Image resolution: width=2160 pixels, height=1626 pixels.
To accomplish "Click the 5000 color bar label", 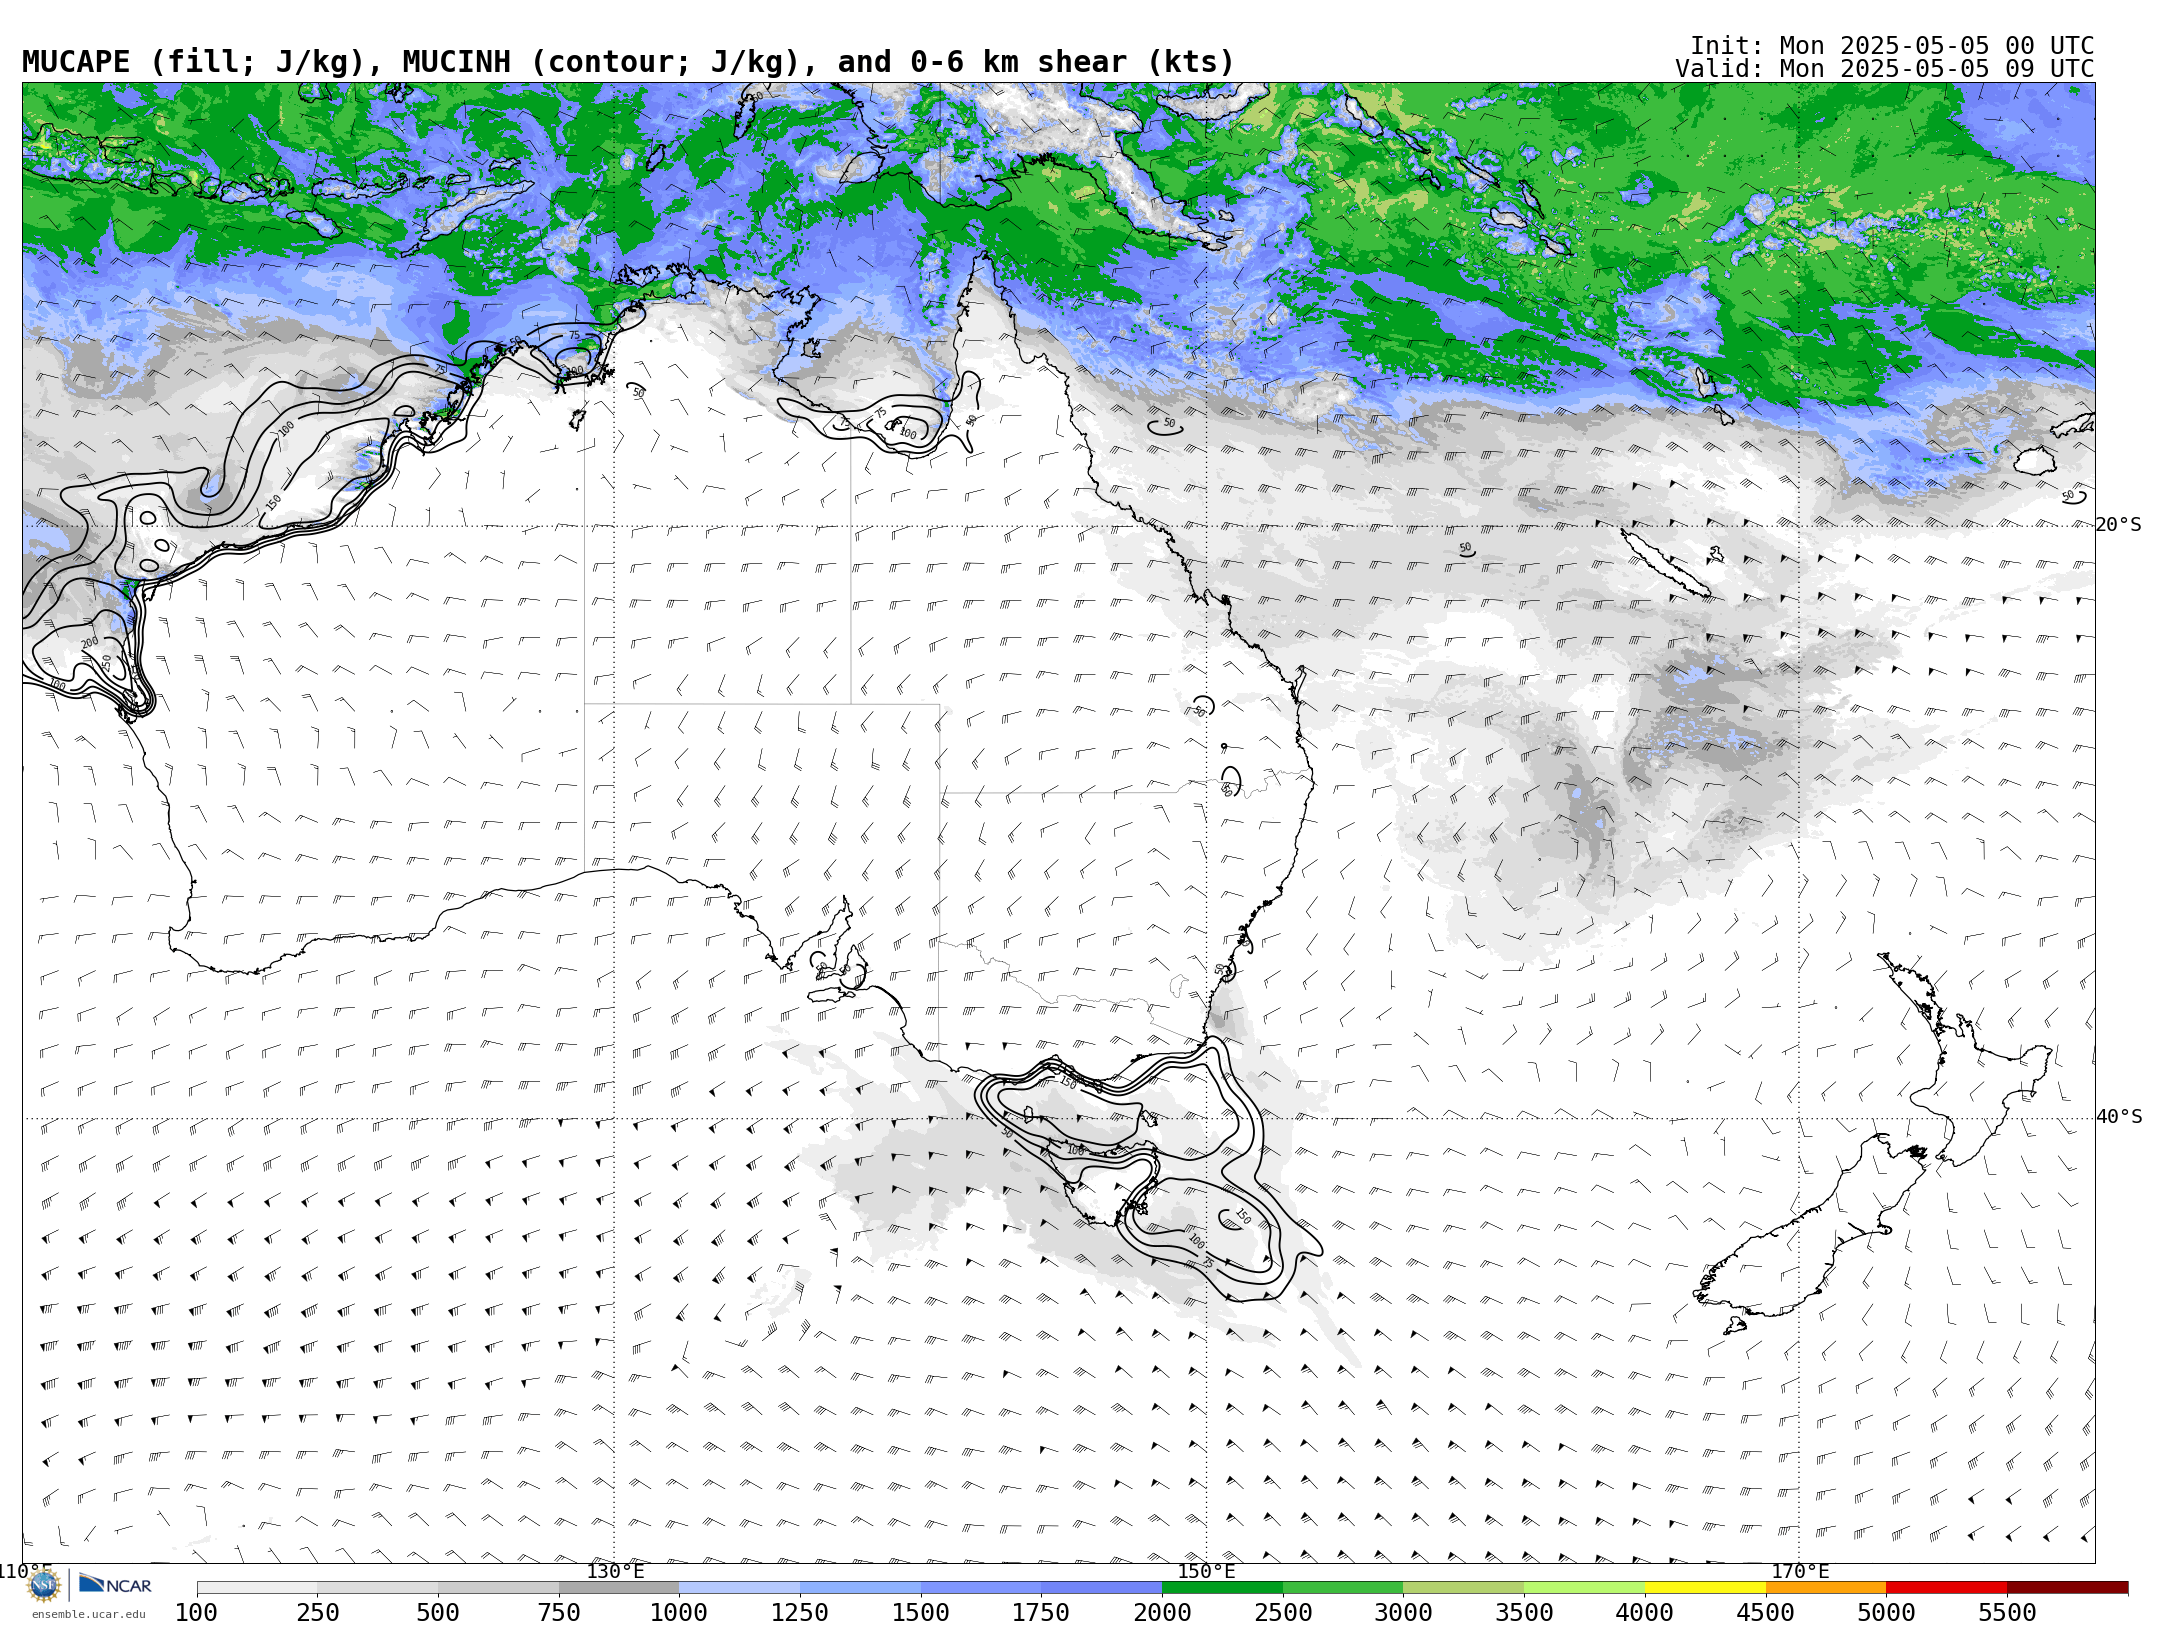I will 1886,1612.
